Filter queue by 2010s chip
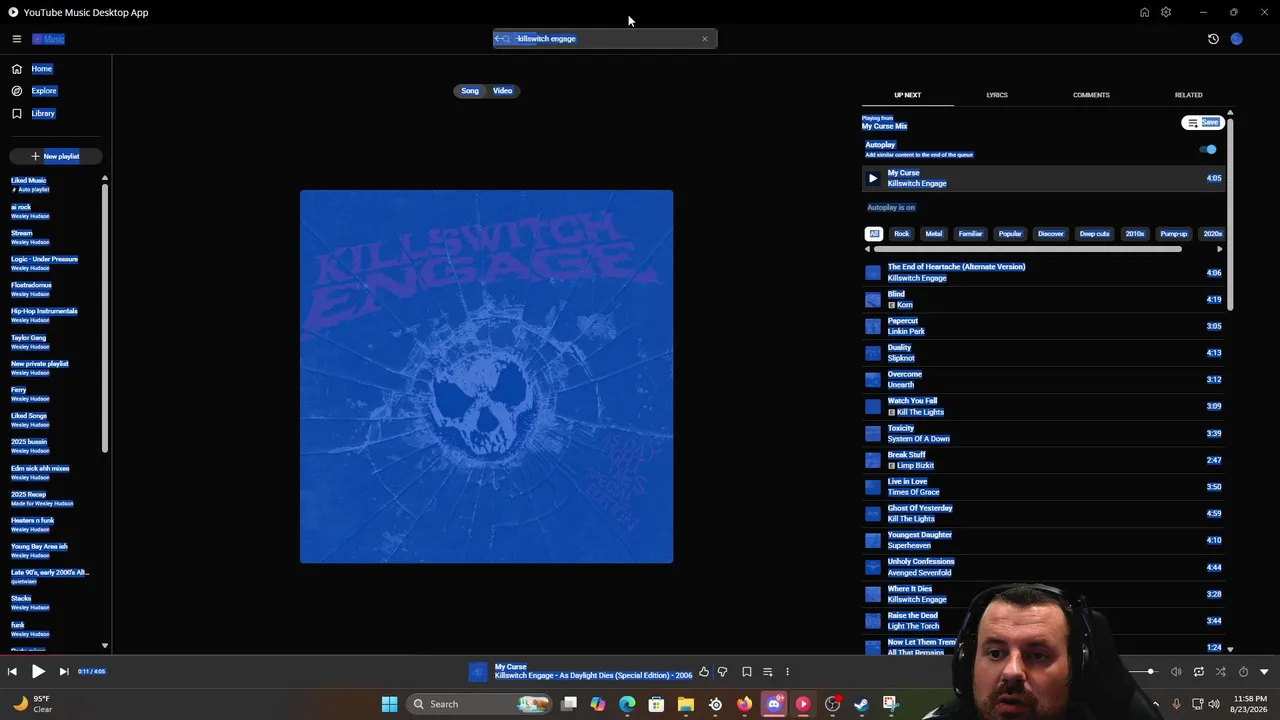This screenshot has height=720, width=1280. [1135, 234]
